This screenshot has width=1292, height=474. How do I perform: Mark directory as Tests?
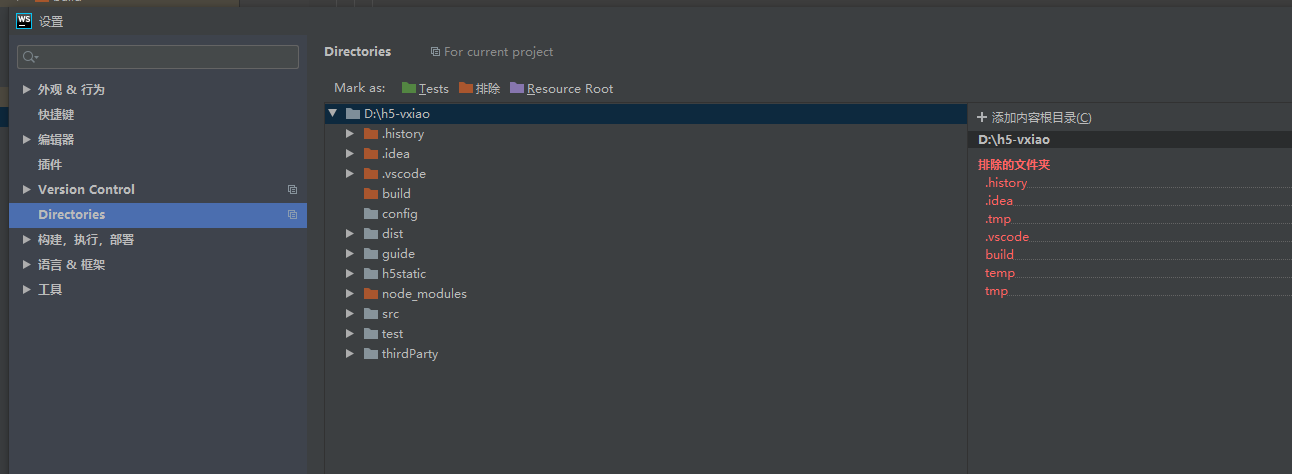pyautogui.click(x=425, y=88)
